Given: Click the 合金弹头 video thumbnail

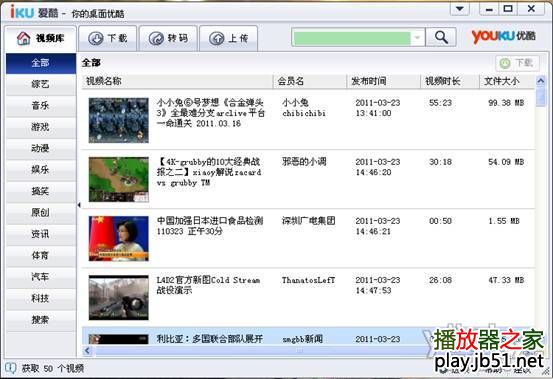Looking at the screenshot, I should (x=118, y=120).
